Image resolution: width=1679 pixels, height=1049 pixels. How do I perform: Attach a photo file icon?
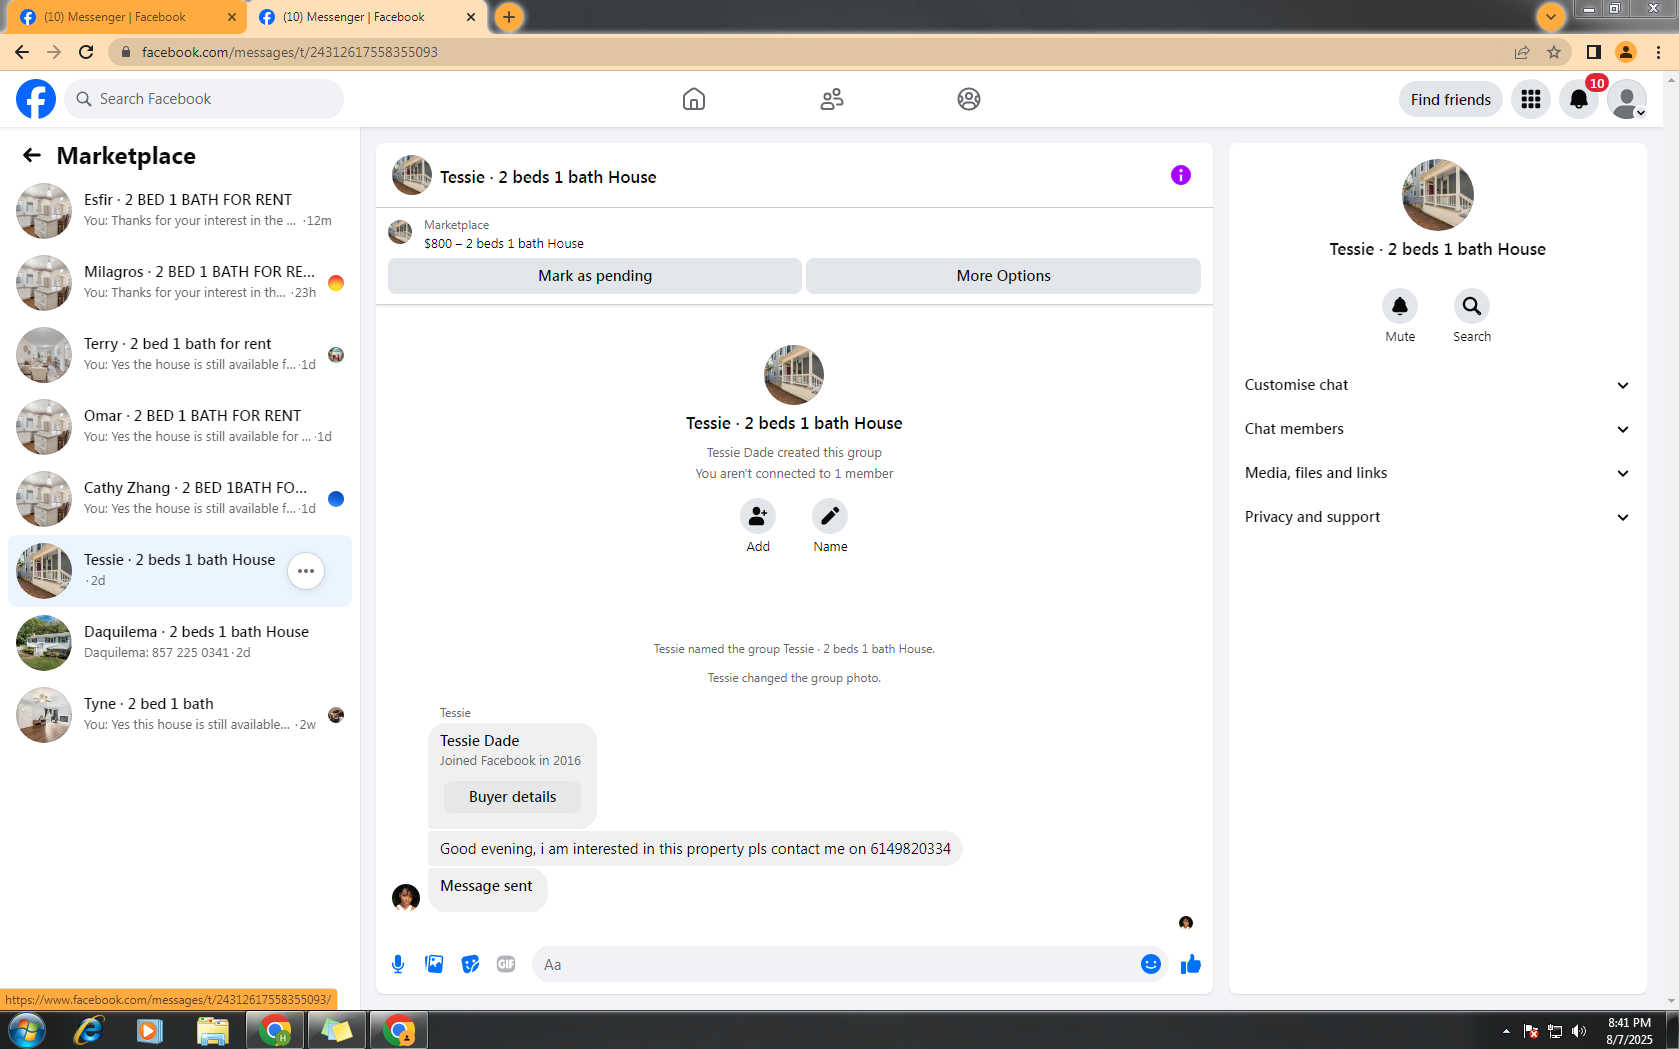[434, 964]
